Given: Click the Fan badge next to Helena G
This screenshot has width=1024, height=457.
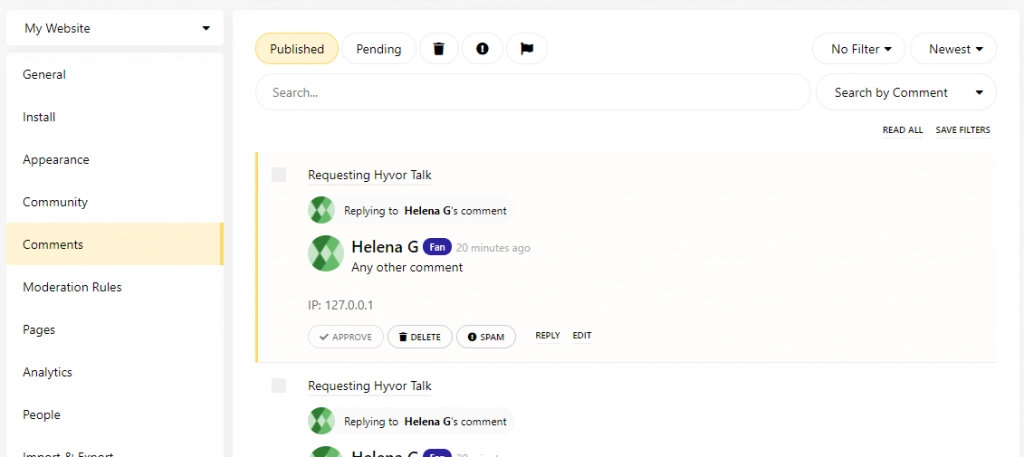Looking at the screenshot, I should tap(437, 247).
